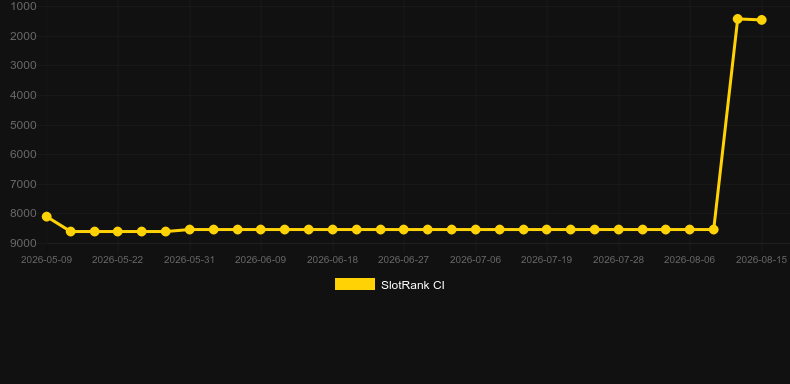This screenshot has height=384, width=790.
Task: Click the highest peak point near rank 1400
Action: [x=738, y=19]
